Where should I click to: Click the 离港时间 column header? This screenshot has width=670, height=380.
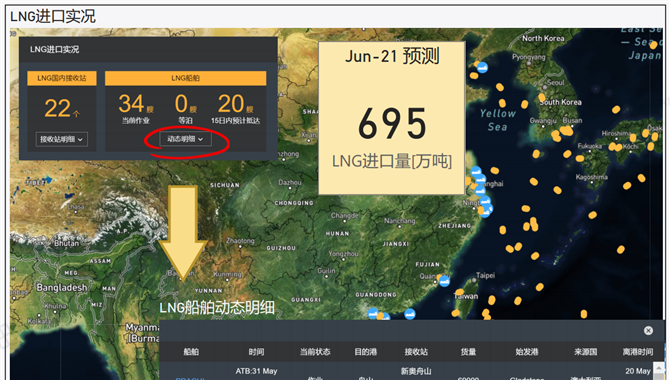click(638, 352)
